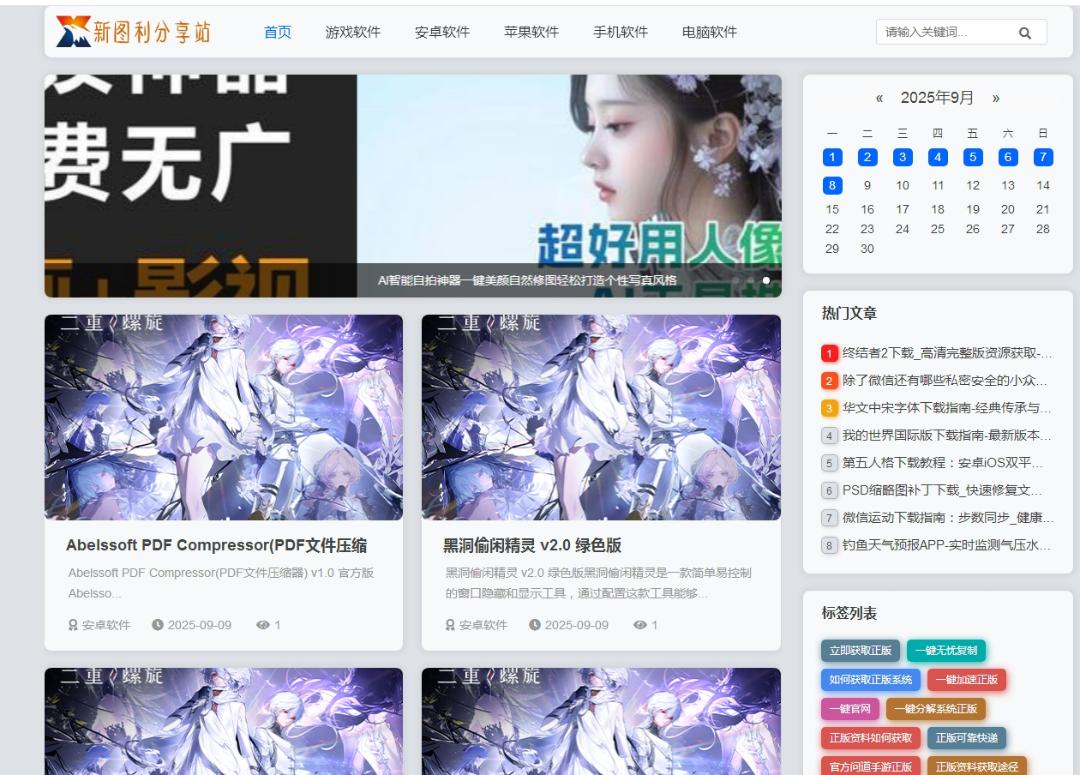The image size is (1080, 775).
Task: Open the 游戏软件 nav item
Action: (353, 32)
